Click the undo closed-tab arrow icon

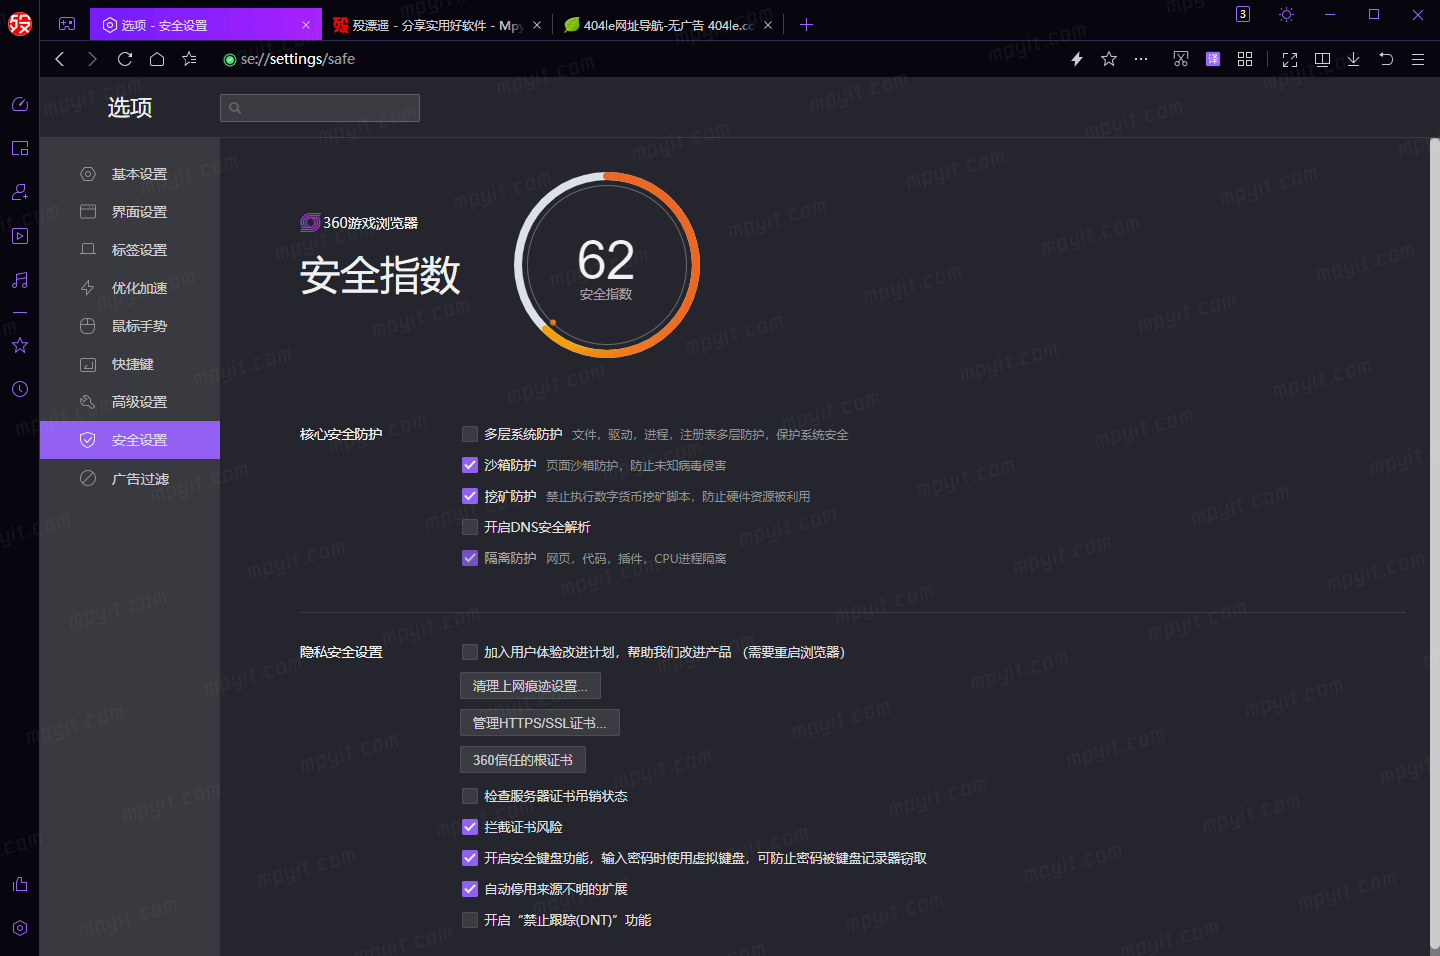[x=1386, y=59]
